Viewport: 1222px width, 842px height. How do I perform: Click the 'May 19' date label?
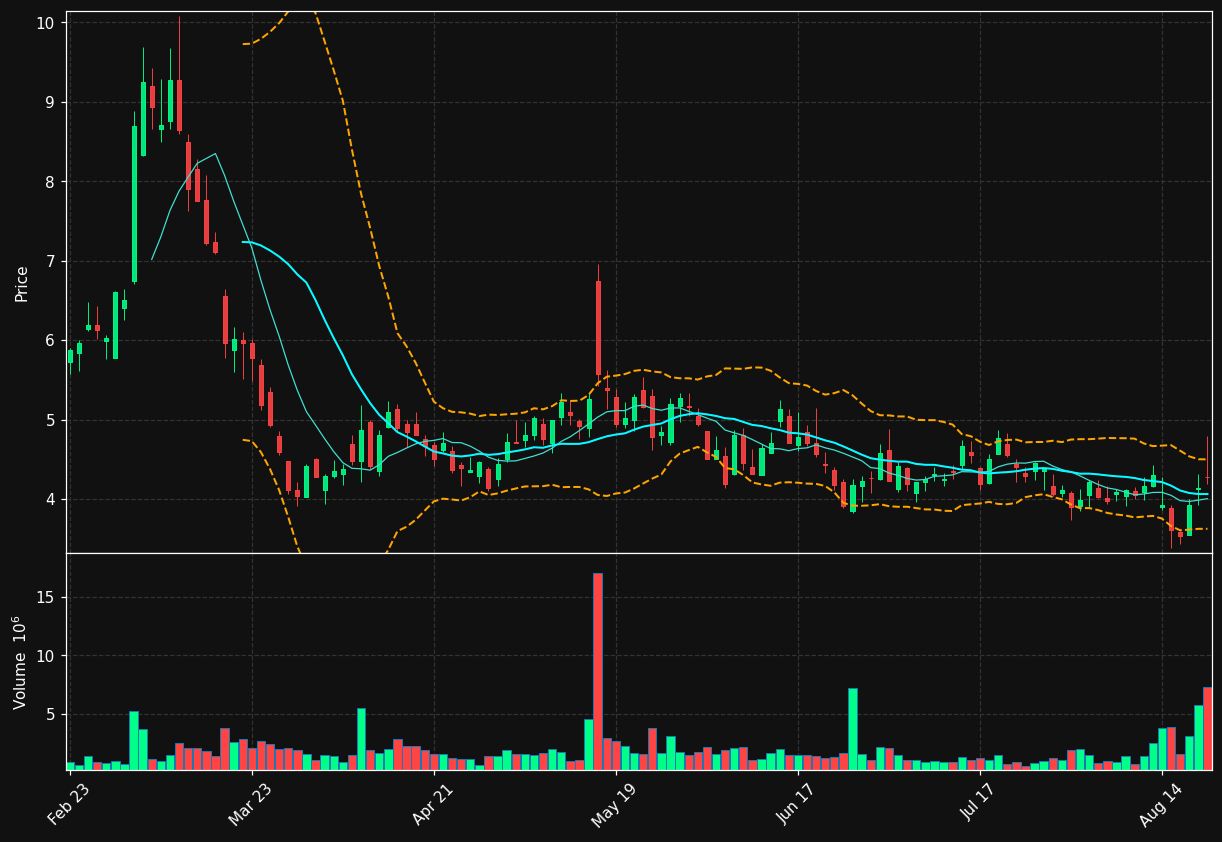614,805
